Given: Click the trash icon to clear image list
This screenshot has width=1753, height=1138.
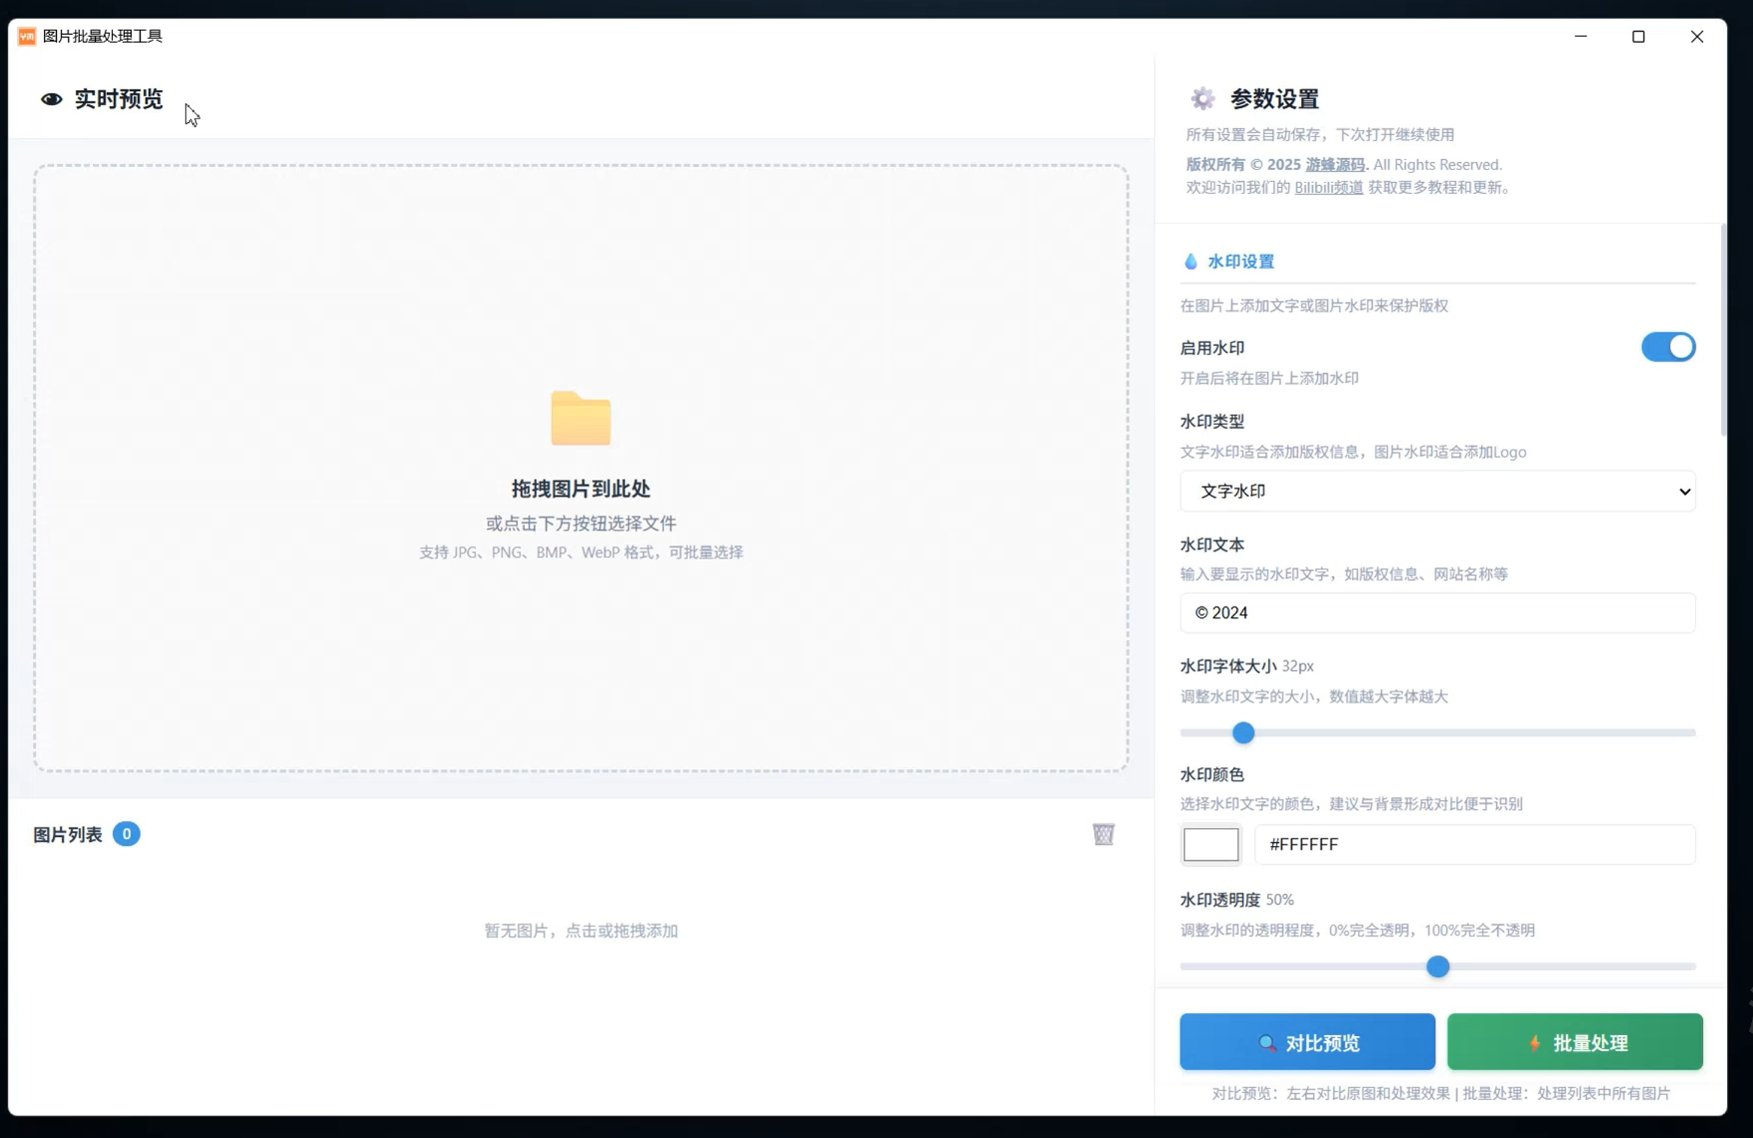Looking at the screenshot, I should (x=1103, y=834).
